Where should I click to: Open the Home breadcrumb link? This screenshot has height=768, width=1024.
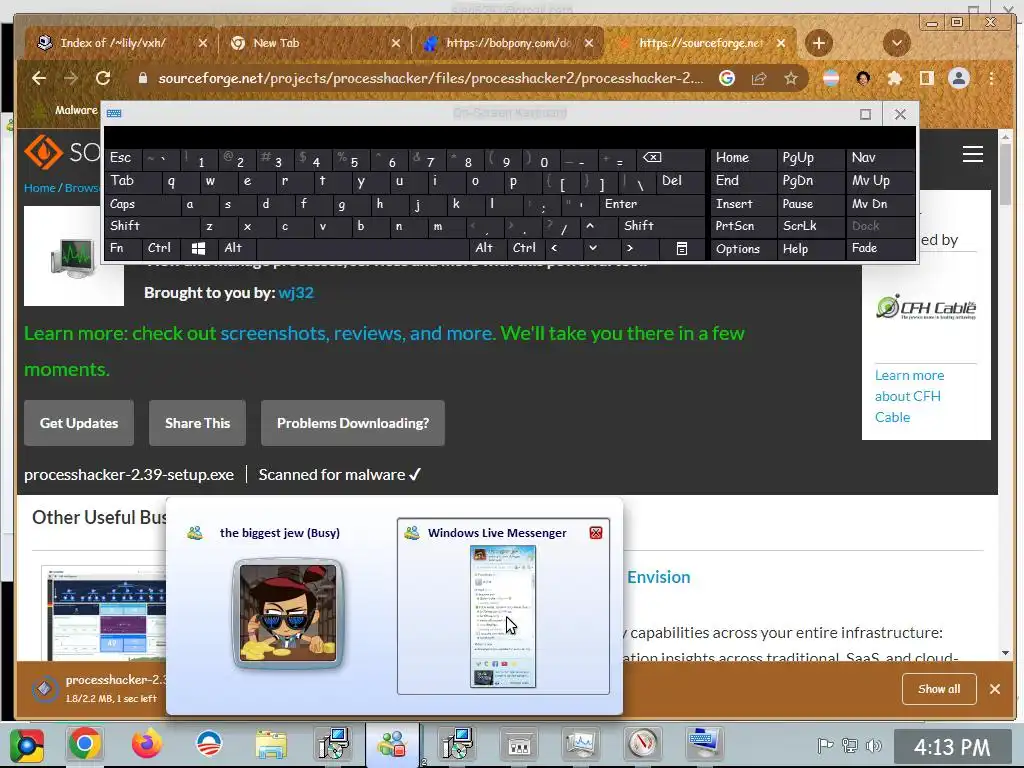(x=39, y=188)
